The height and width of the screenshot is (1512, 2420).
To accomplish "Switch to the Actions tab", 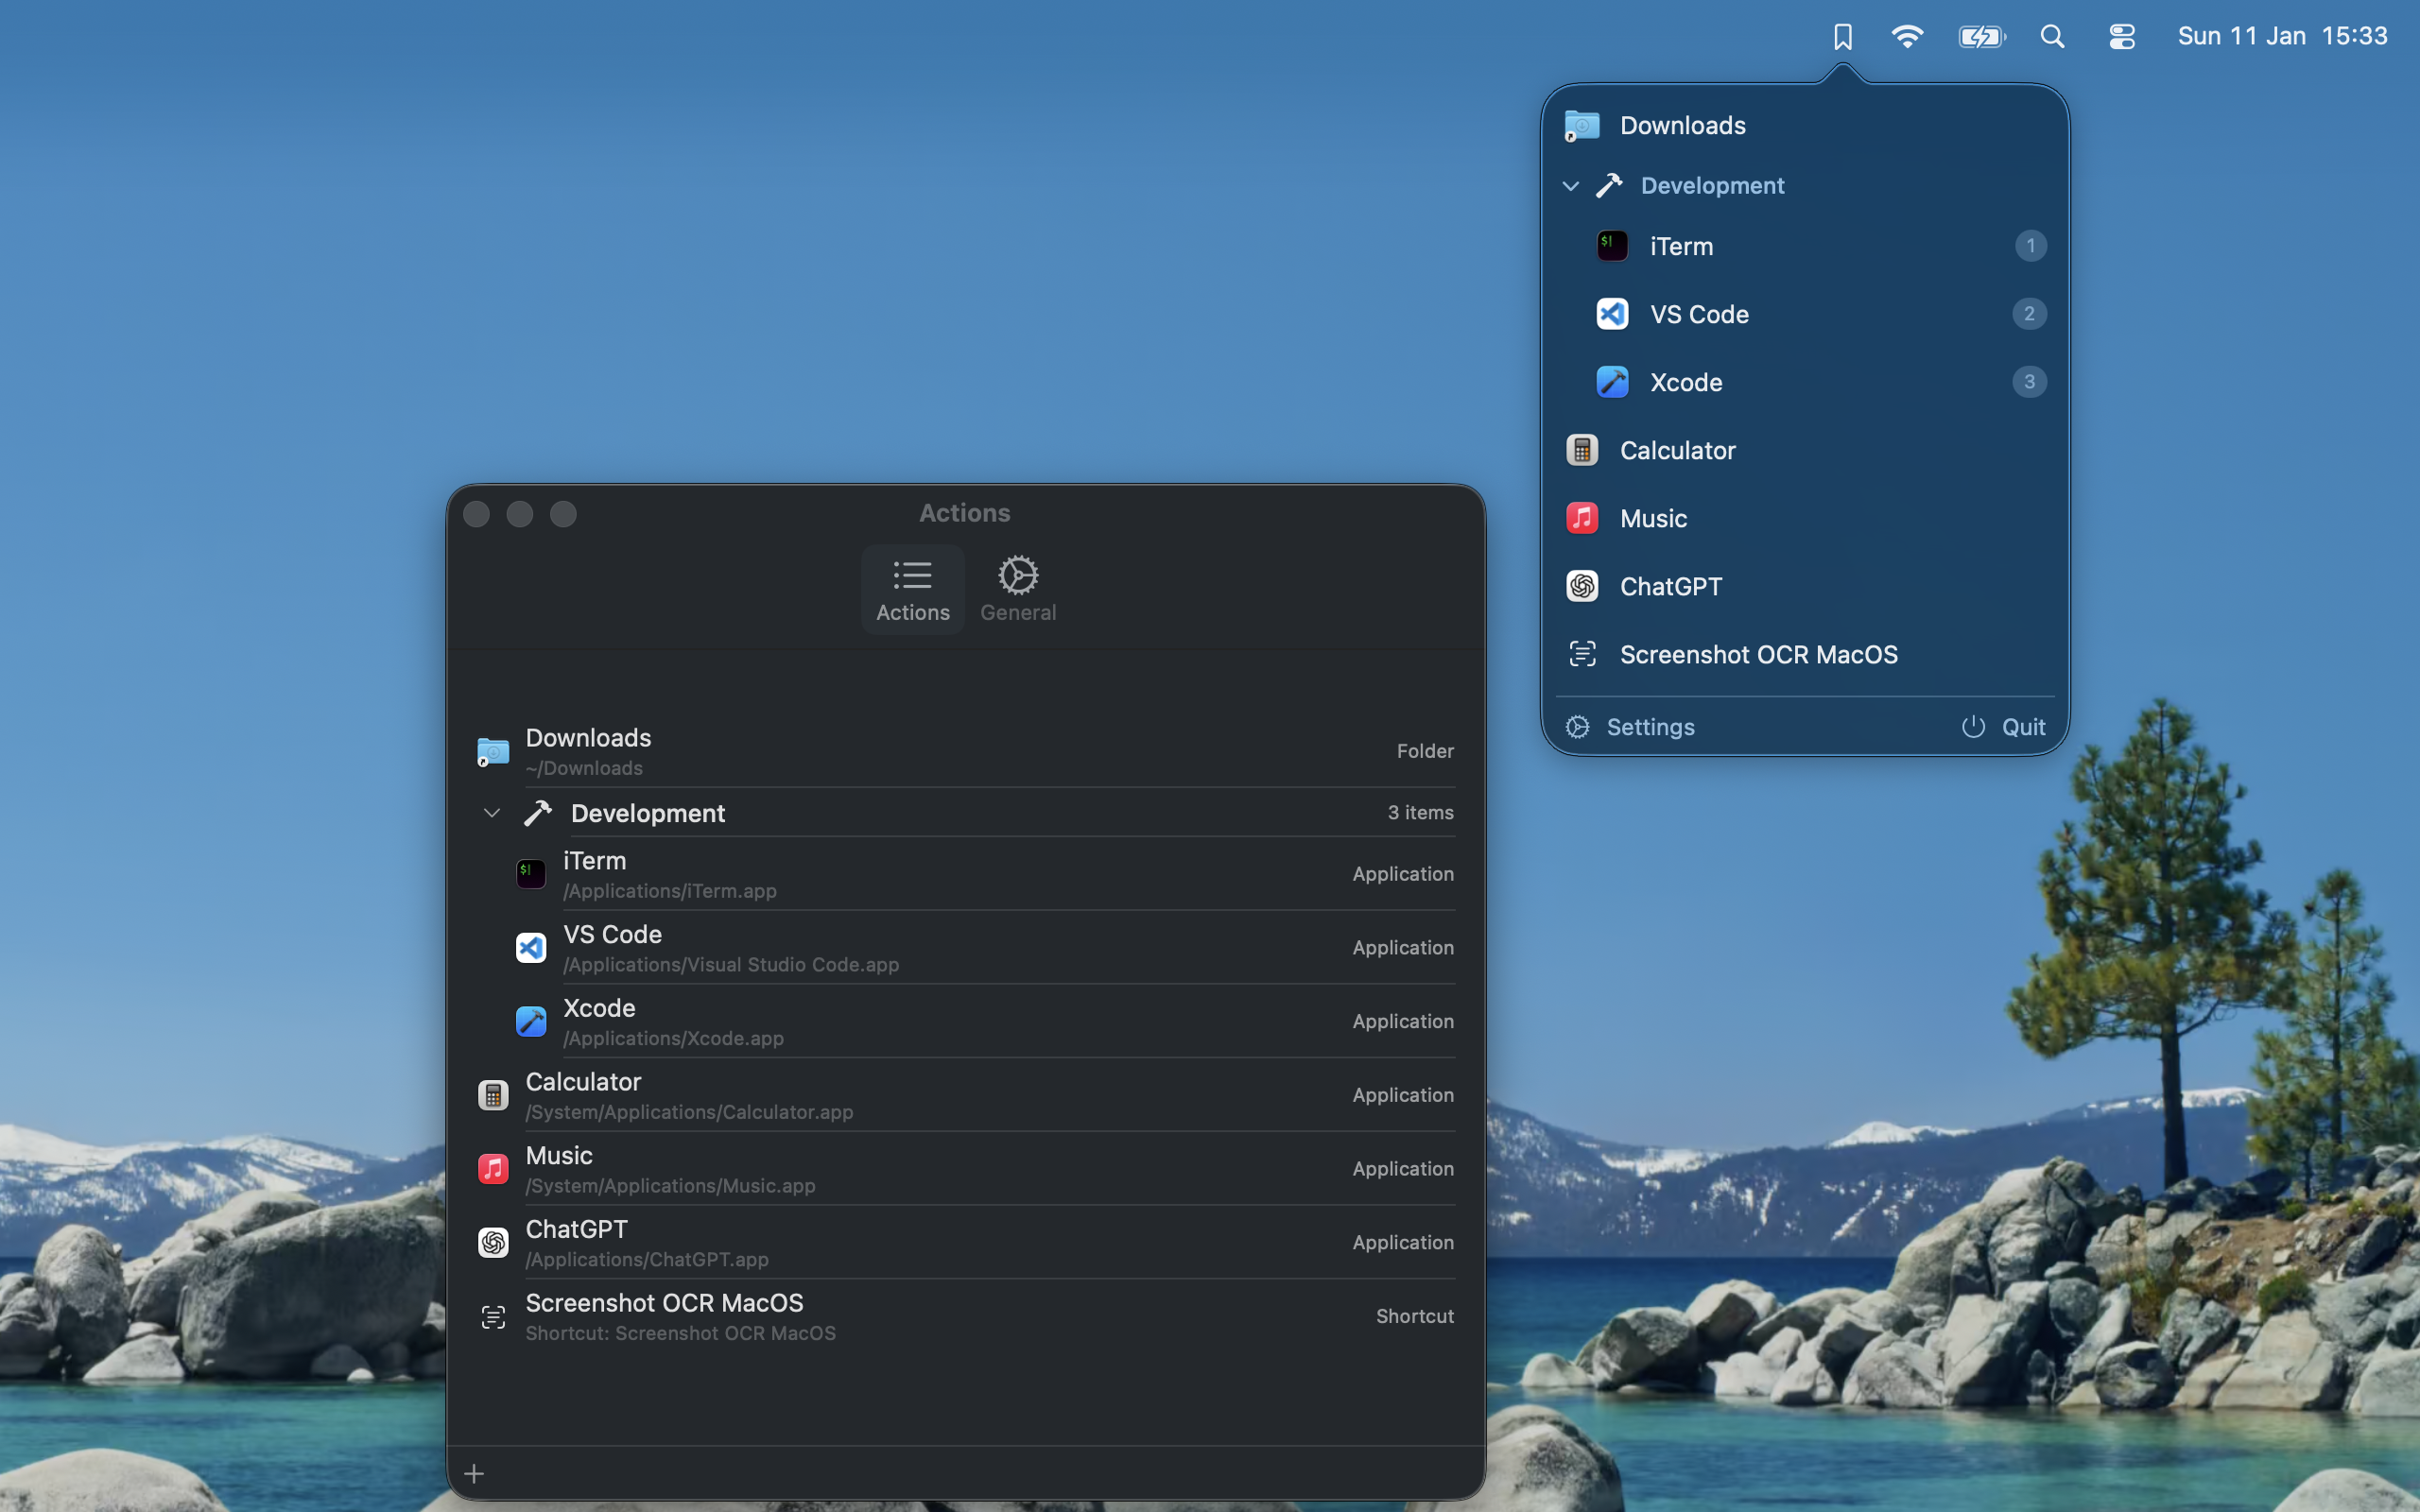I will tap(911, 589).
